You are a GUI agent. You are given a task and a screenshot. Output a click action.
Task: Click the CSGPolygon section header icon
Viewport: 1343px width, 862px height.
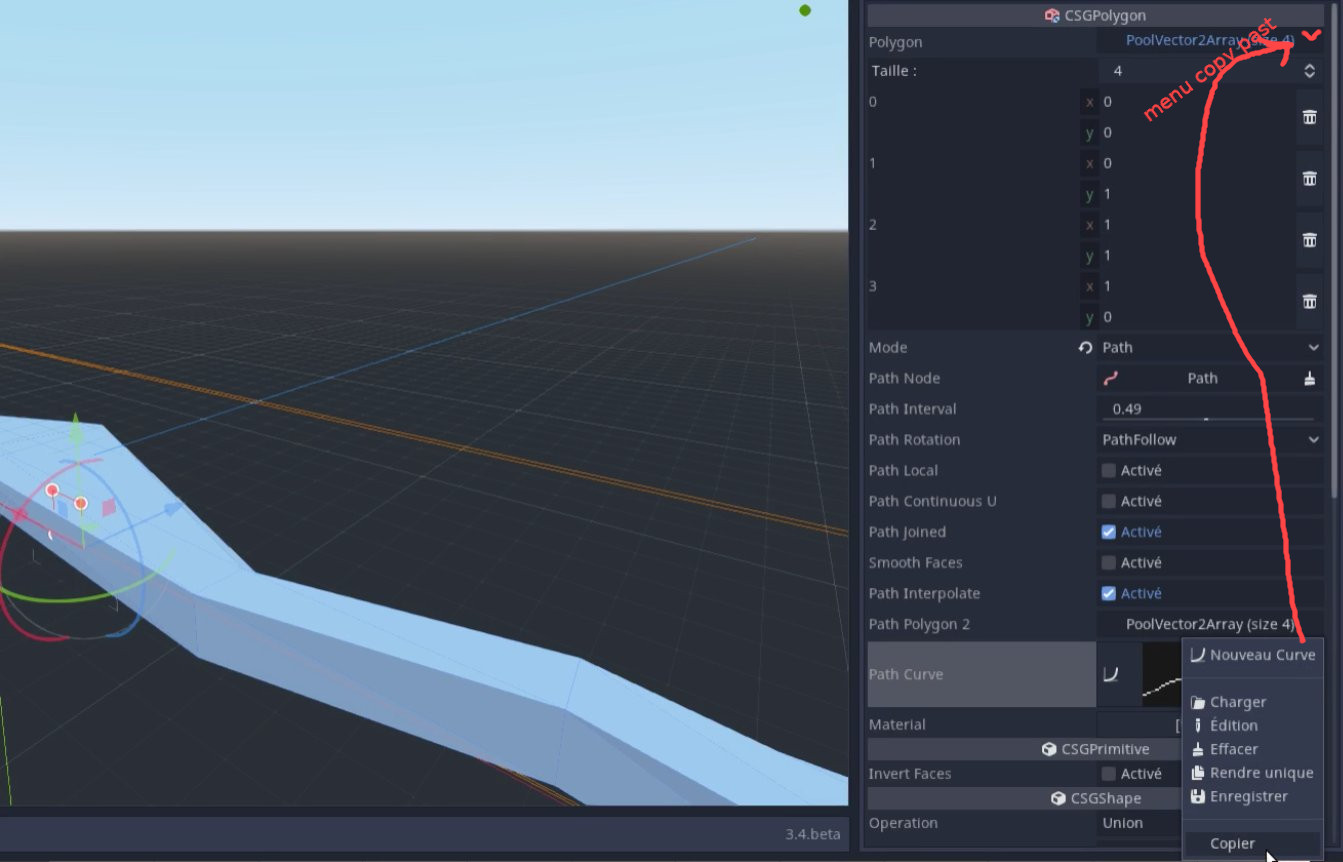[x=1052, y=16]
